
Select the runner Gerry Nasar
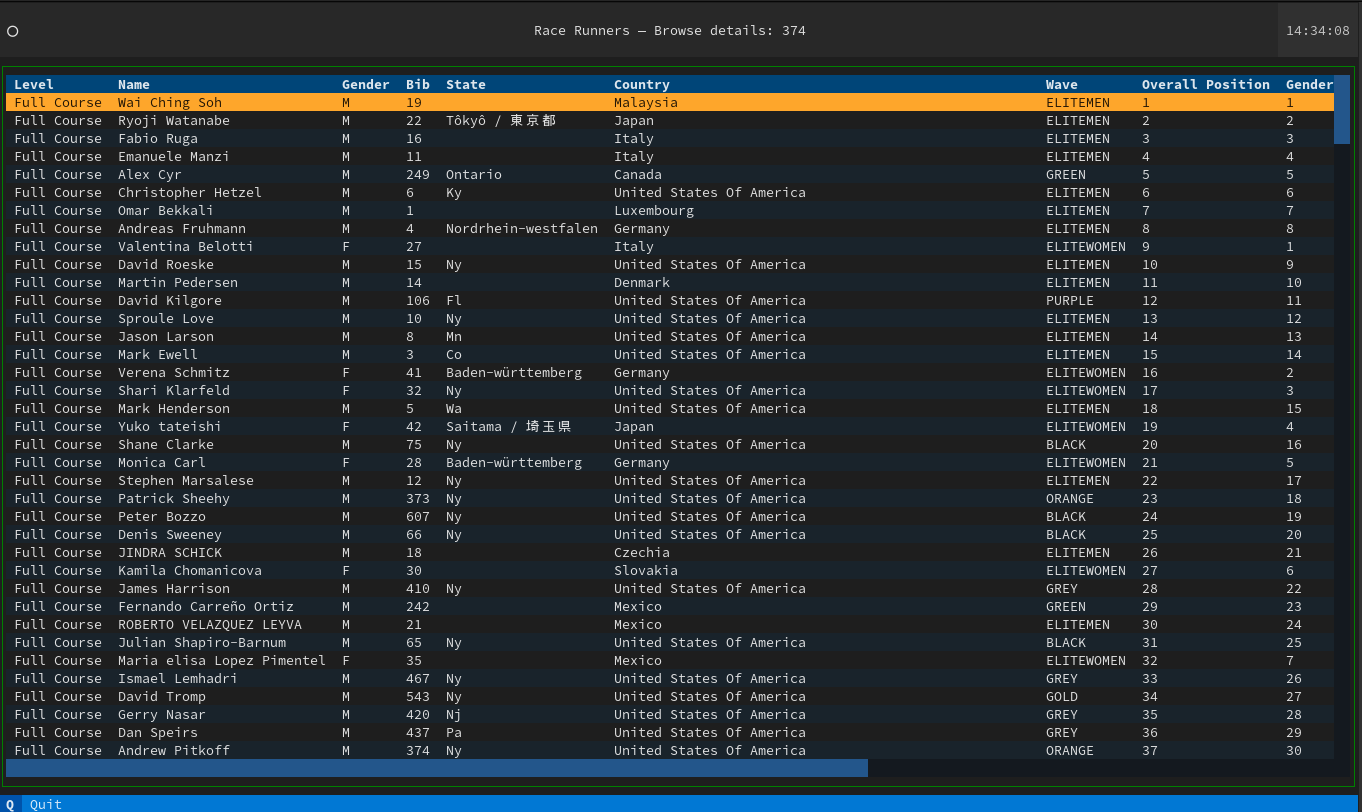(x=670, y=715)
